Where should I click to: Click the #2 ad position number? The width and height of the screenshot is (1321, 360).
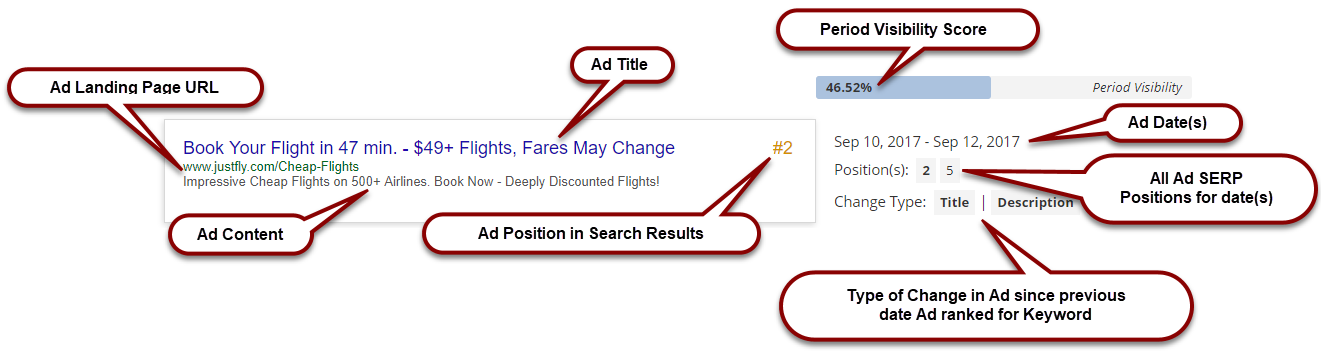click(x=782, y=148)
